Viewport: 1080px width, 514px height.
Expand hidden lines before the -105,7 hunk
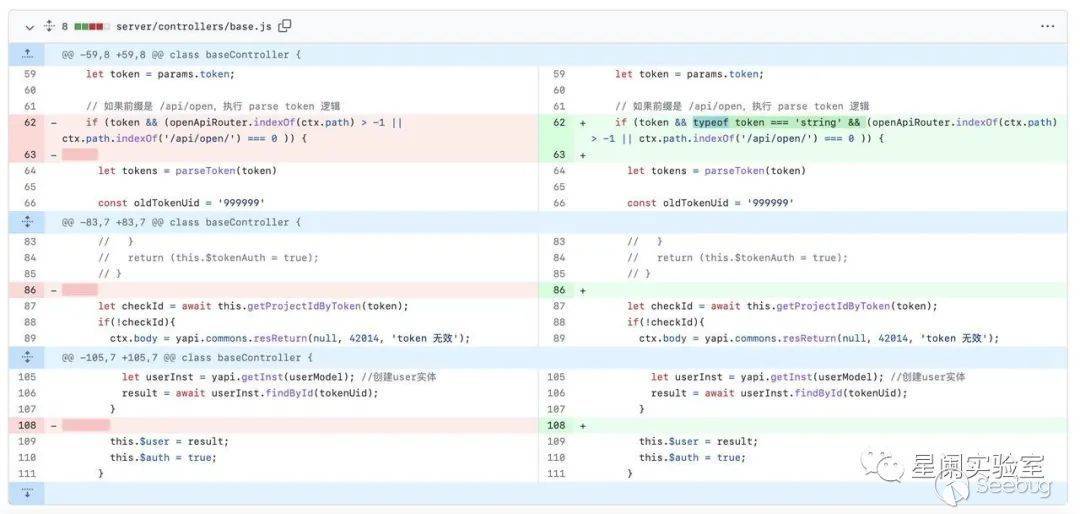(27, 357)
